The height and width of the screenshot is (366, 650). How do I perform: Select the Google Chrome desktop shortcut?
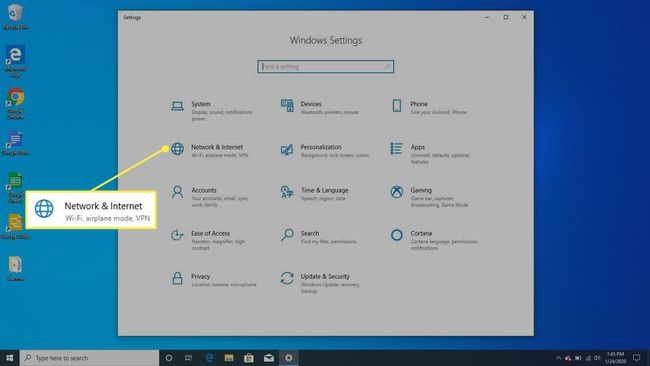pyautogui.click(x=15, y=104)
